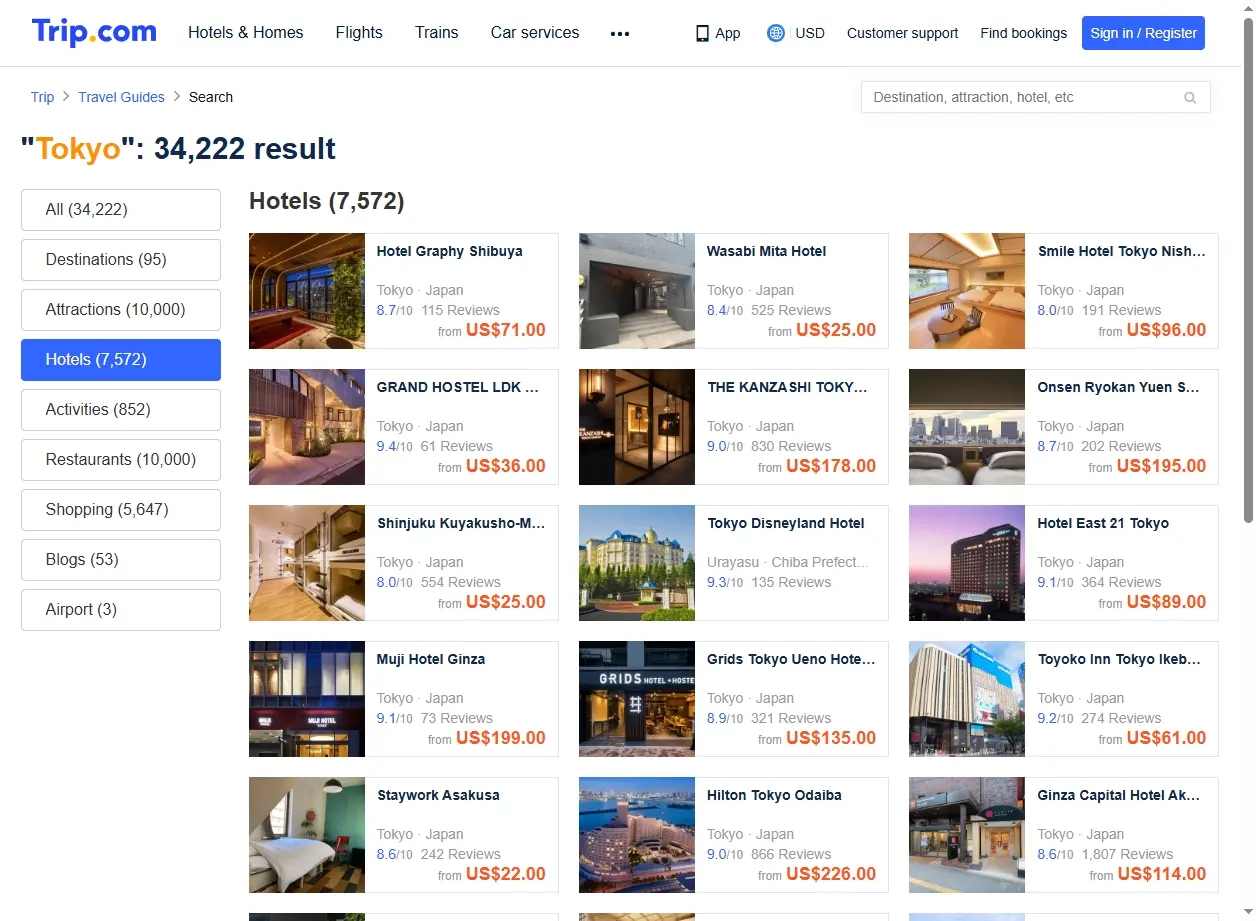
Task: Open Onsen Ryokan Yuen thumbnail
Action: [x=967, y=427]
